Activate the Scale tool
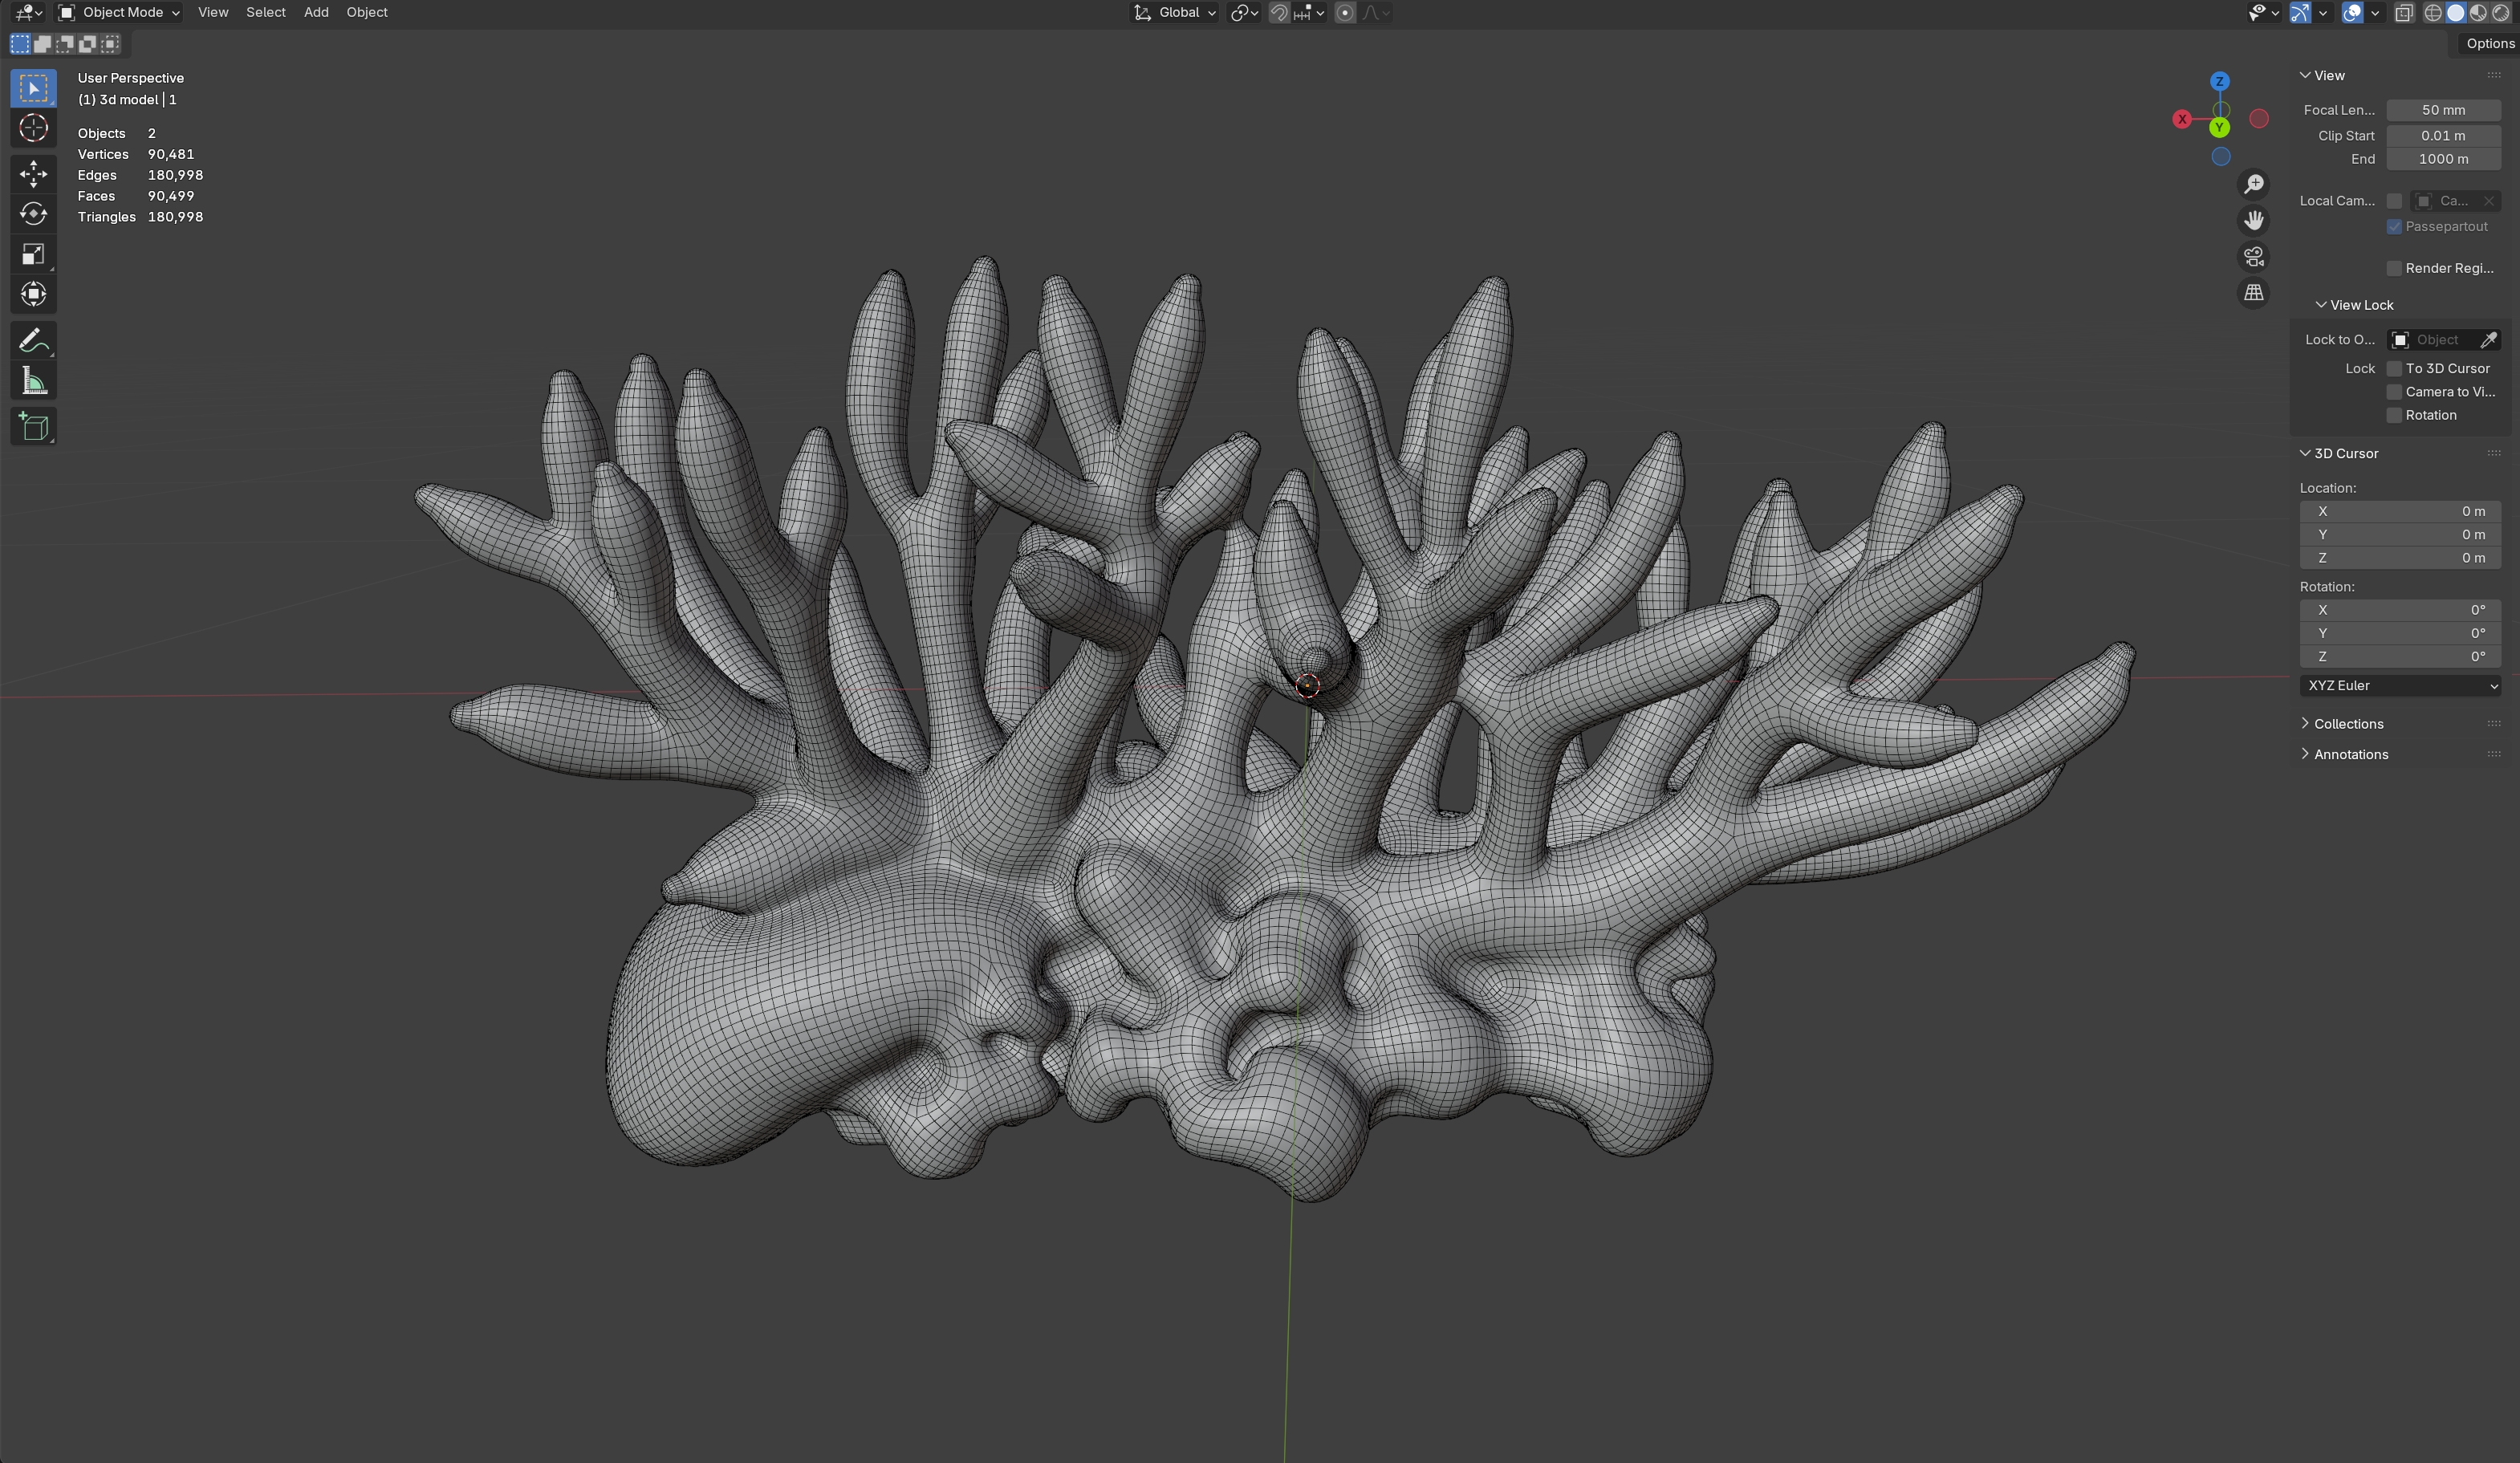Screen dimensions: 2520x1463 click(x=33, y=254)
